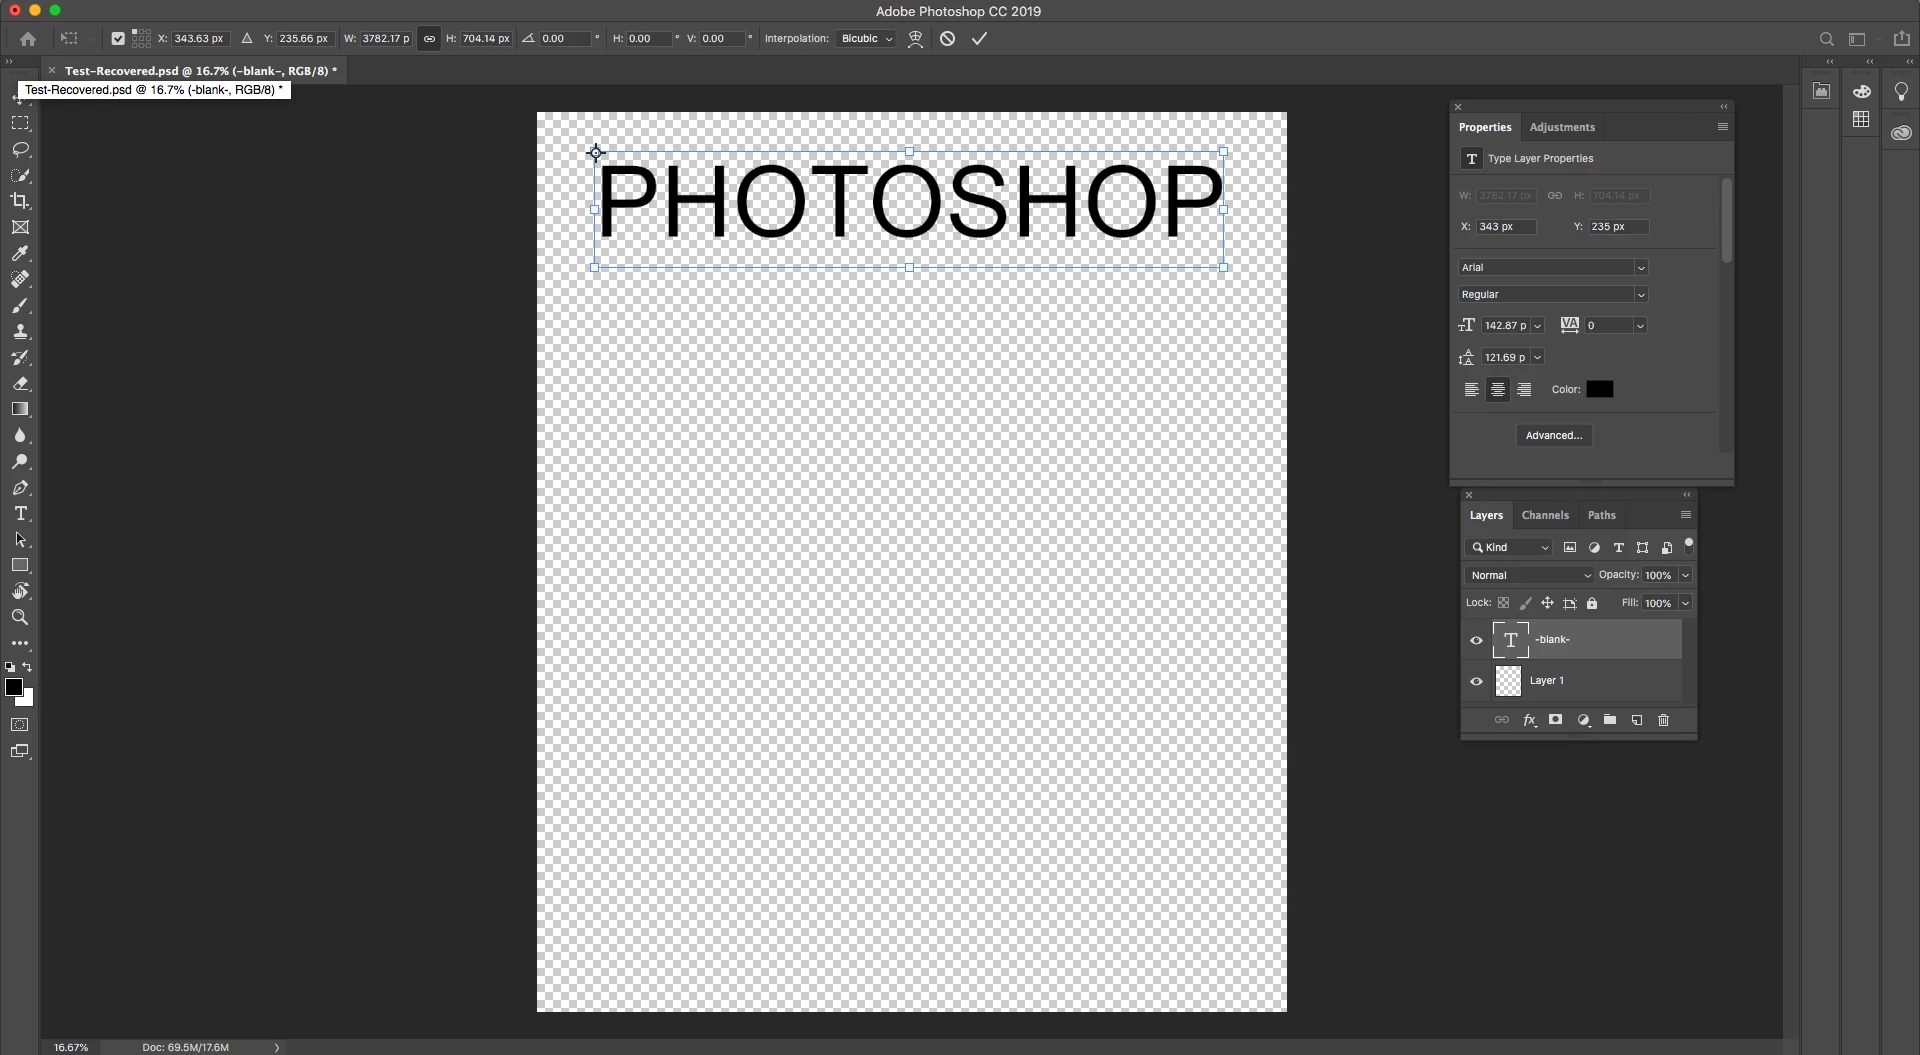The image size is (1920, 1055).
Task: Open the Layers panel flyout menu
Action: tap(1685, 516)
